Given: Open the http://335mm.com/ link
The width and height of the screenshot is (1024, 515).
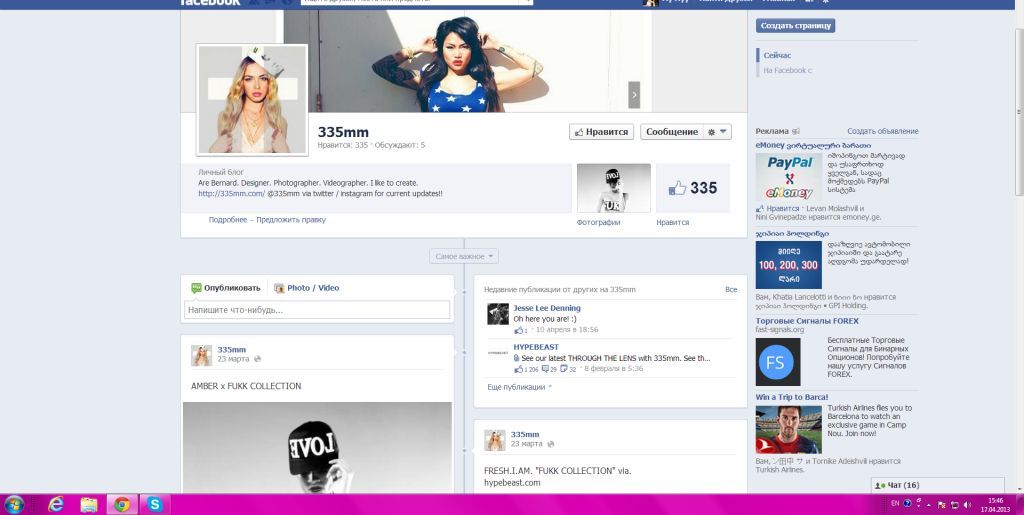Looking at the screenshot, I should click(231, 194).
